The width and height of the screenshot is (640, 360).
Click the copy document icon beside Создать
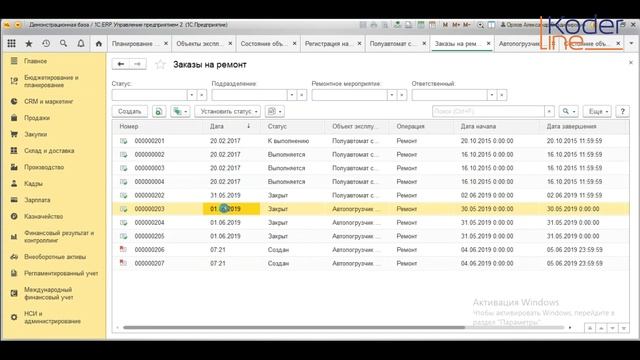[159, 111]
